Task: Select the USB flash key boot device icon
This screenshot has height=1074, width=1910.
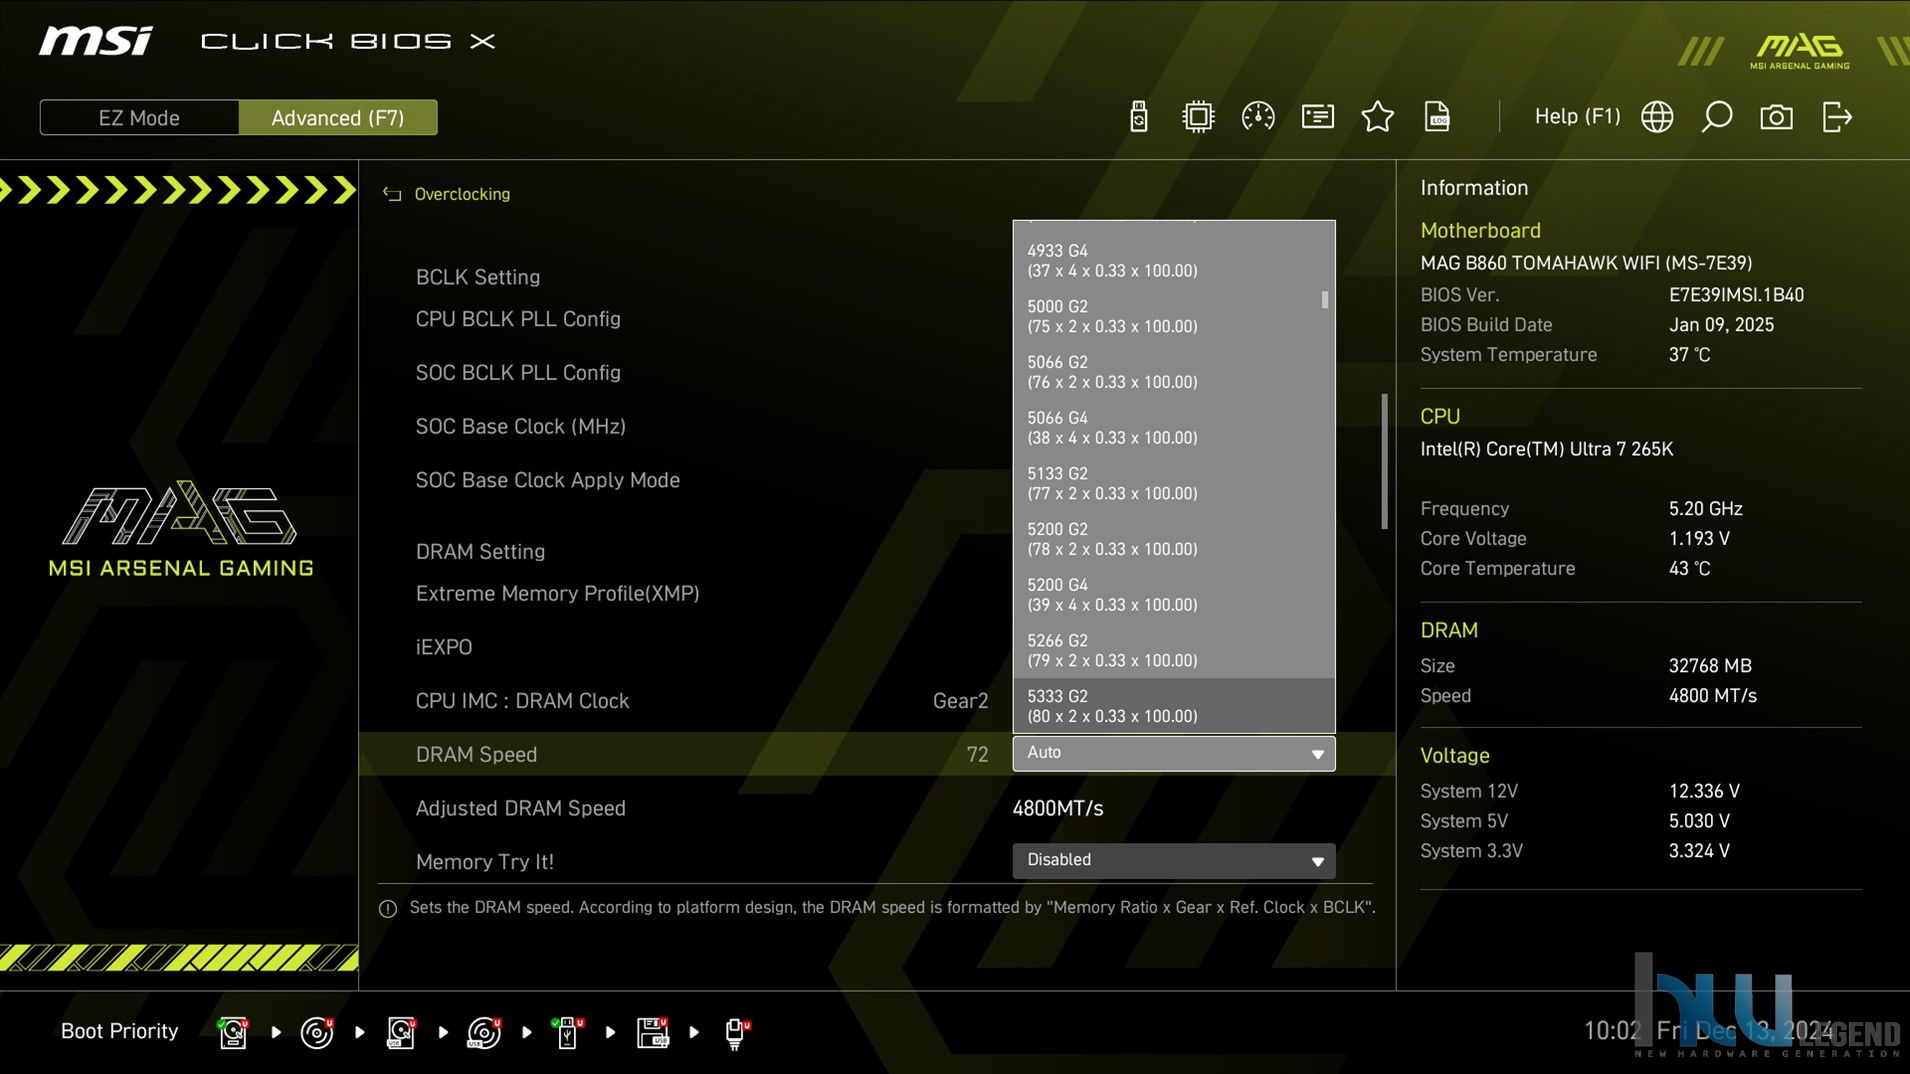Action: [567, 1032]
